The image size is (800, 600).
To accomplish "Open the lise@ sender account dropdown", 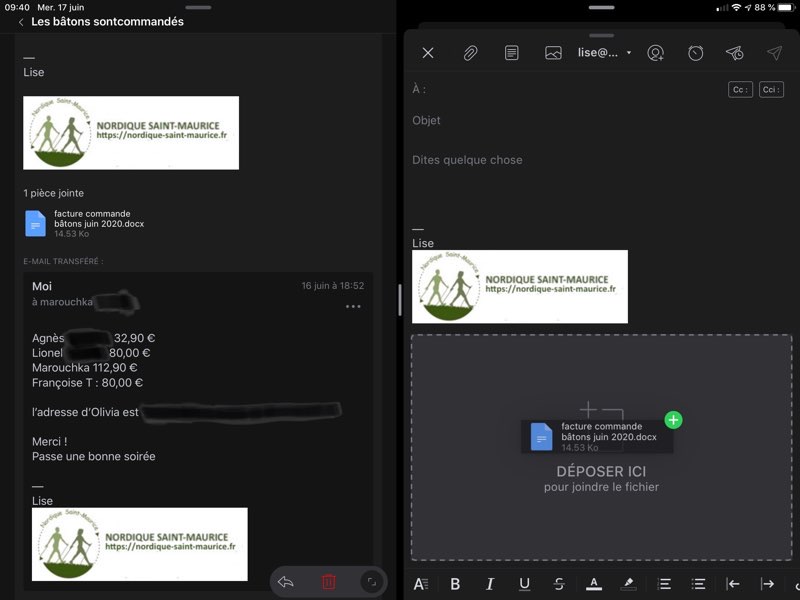I will pyautogui.click(x=605, y=53).
